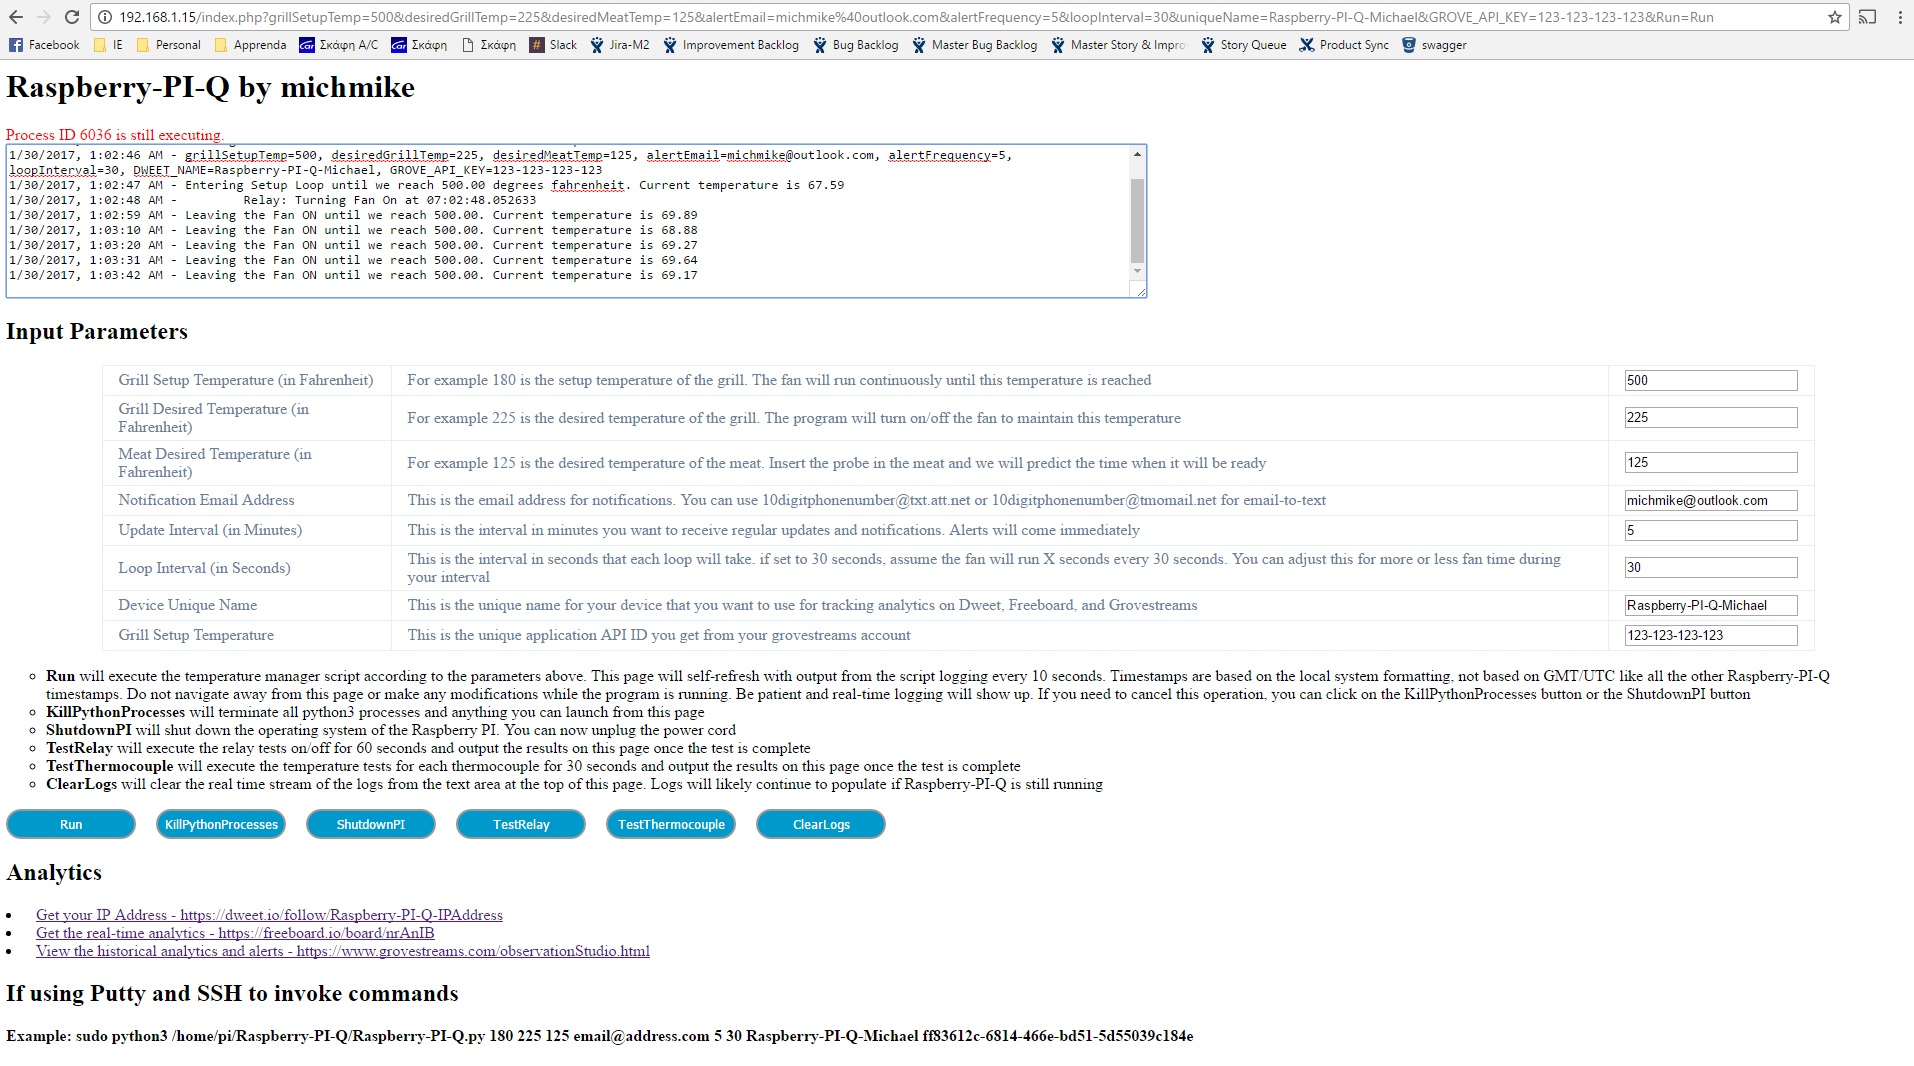Click the Device Unique Name field
Viewport: 1914px width, 1066px height.
[1710, 605]
